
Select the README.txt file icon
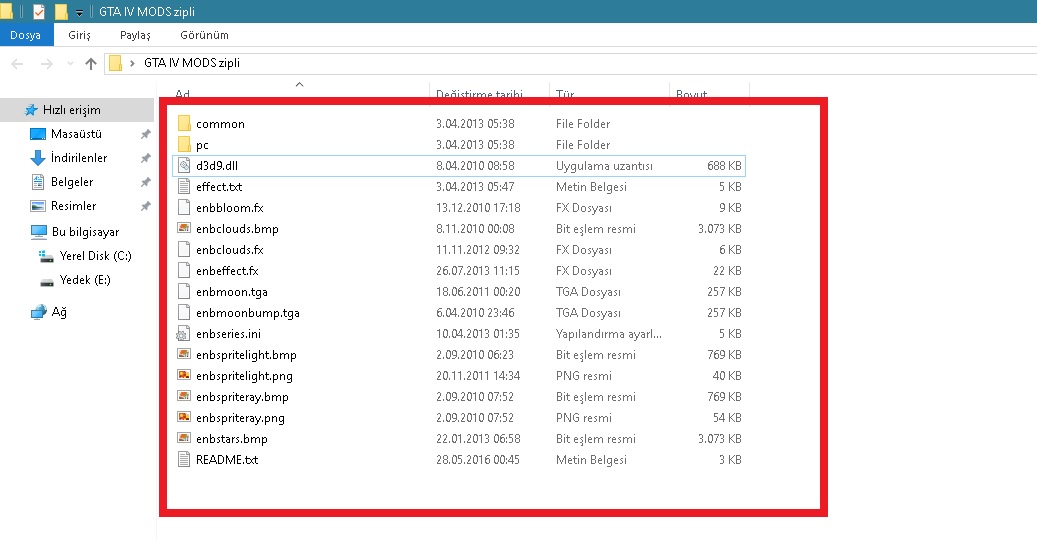pyautogui.click(x=185, y=460)
